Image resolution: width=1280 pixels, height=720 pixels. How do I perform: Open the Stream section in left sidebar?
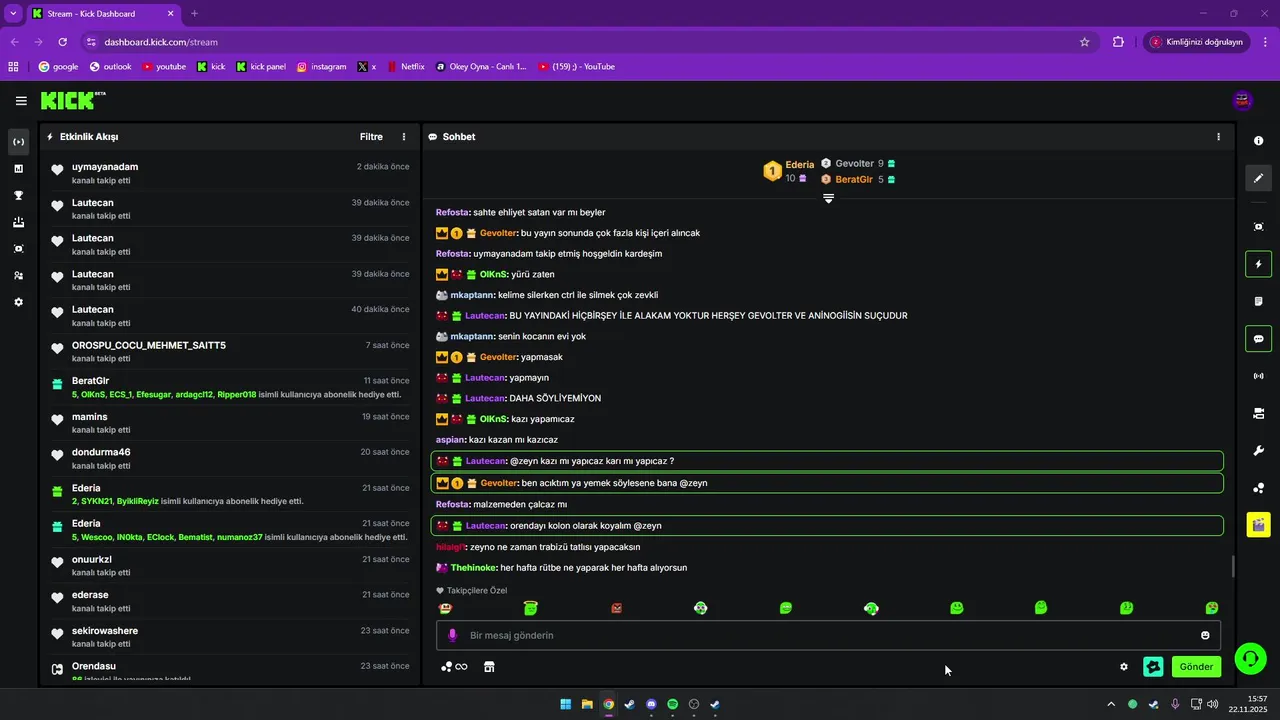[18, 142]
